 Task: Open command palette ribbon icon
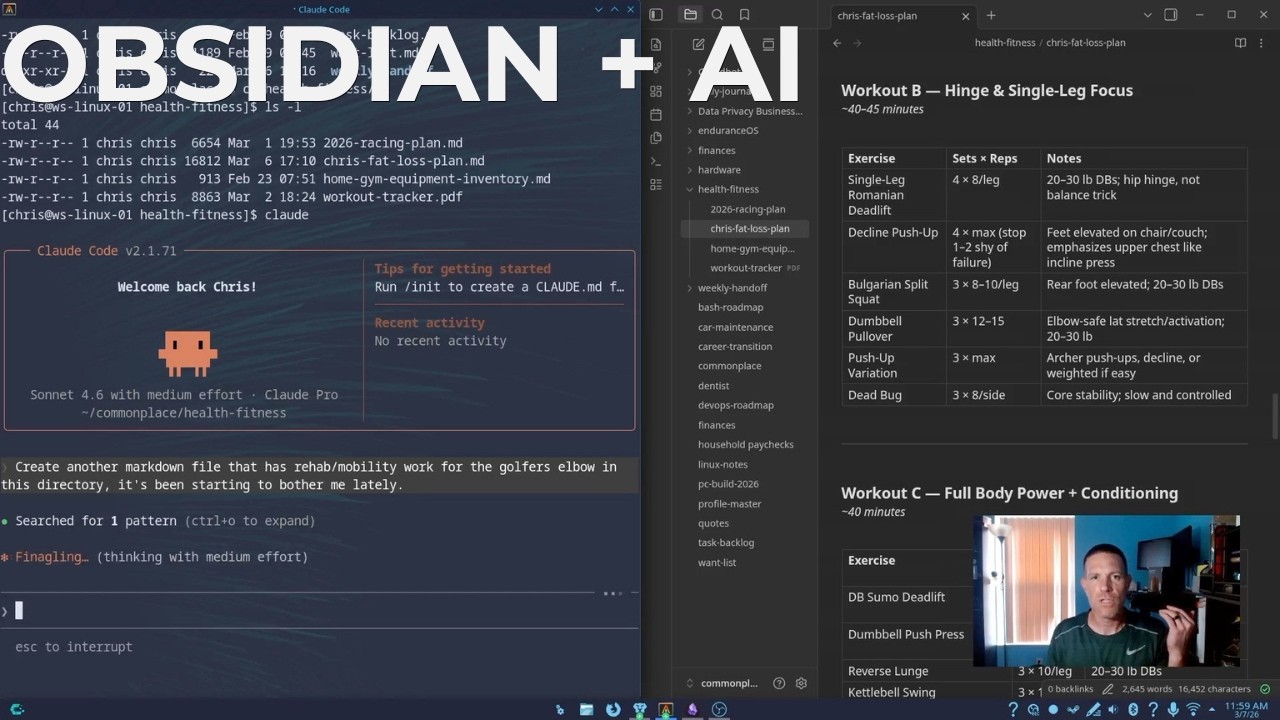pos(656,161)
